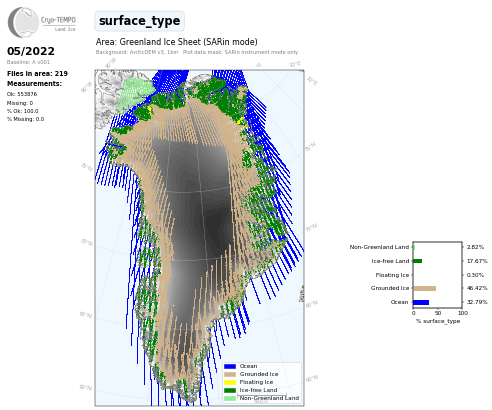Click the Cryo-TEMPO globe logo
492x410 pixels.
coord(24,22)
